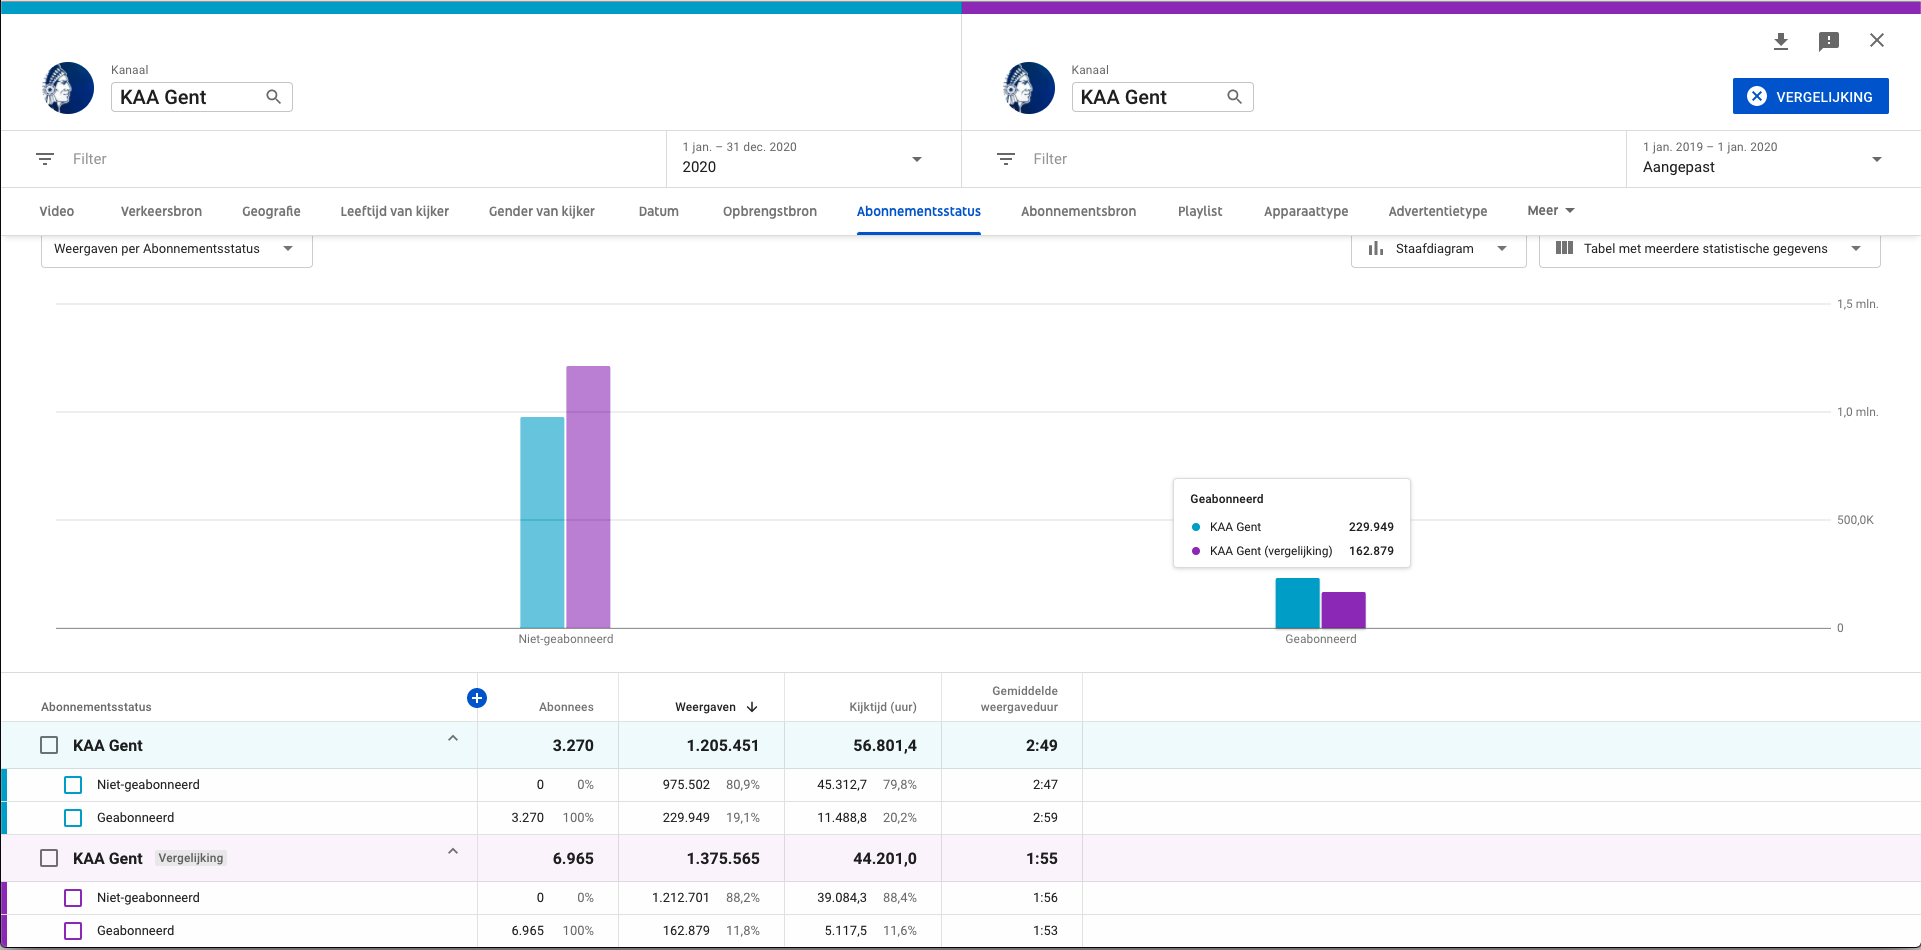1921x950 pixels.
Task: Click the purple Geabonneerd comparison bar
Action: (1343, 610)
